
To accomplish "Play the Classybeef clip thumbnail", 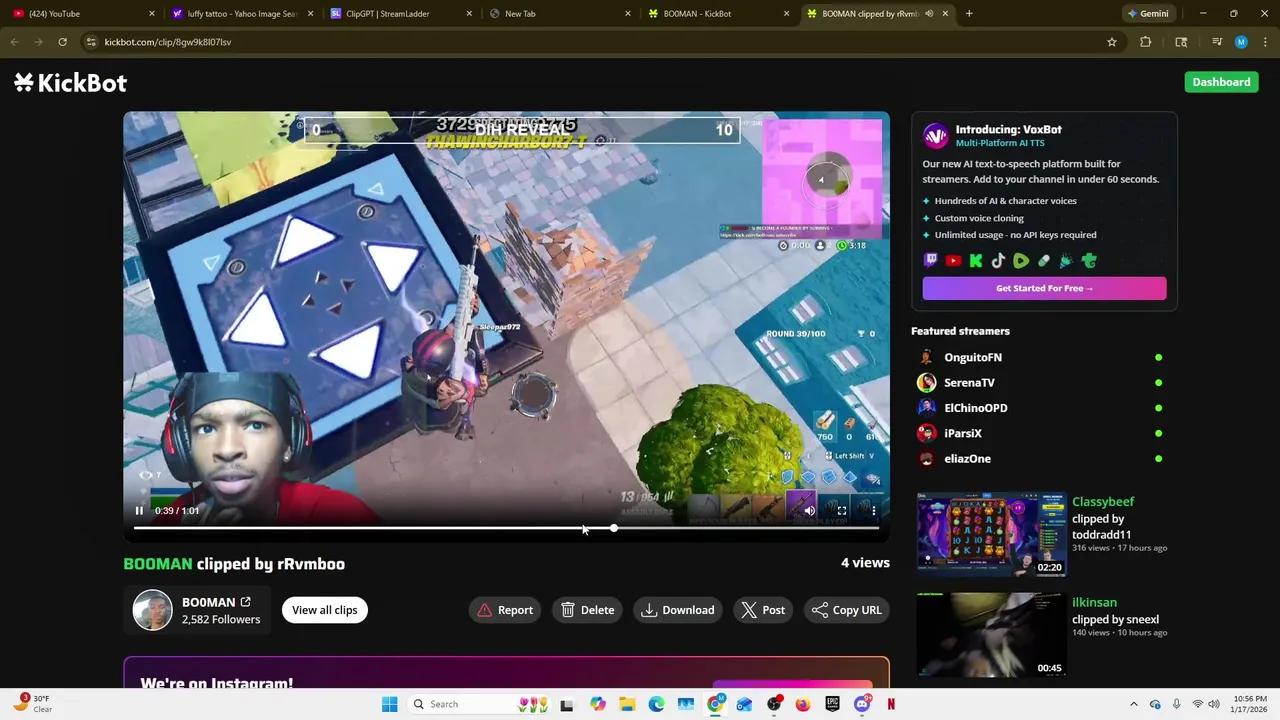I will [991, 534].
